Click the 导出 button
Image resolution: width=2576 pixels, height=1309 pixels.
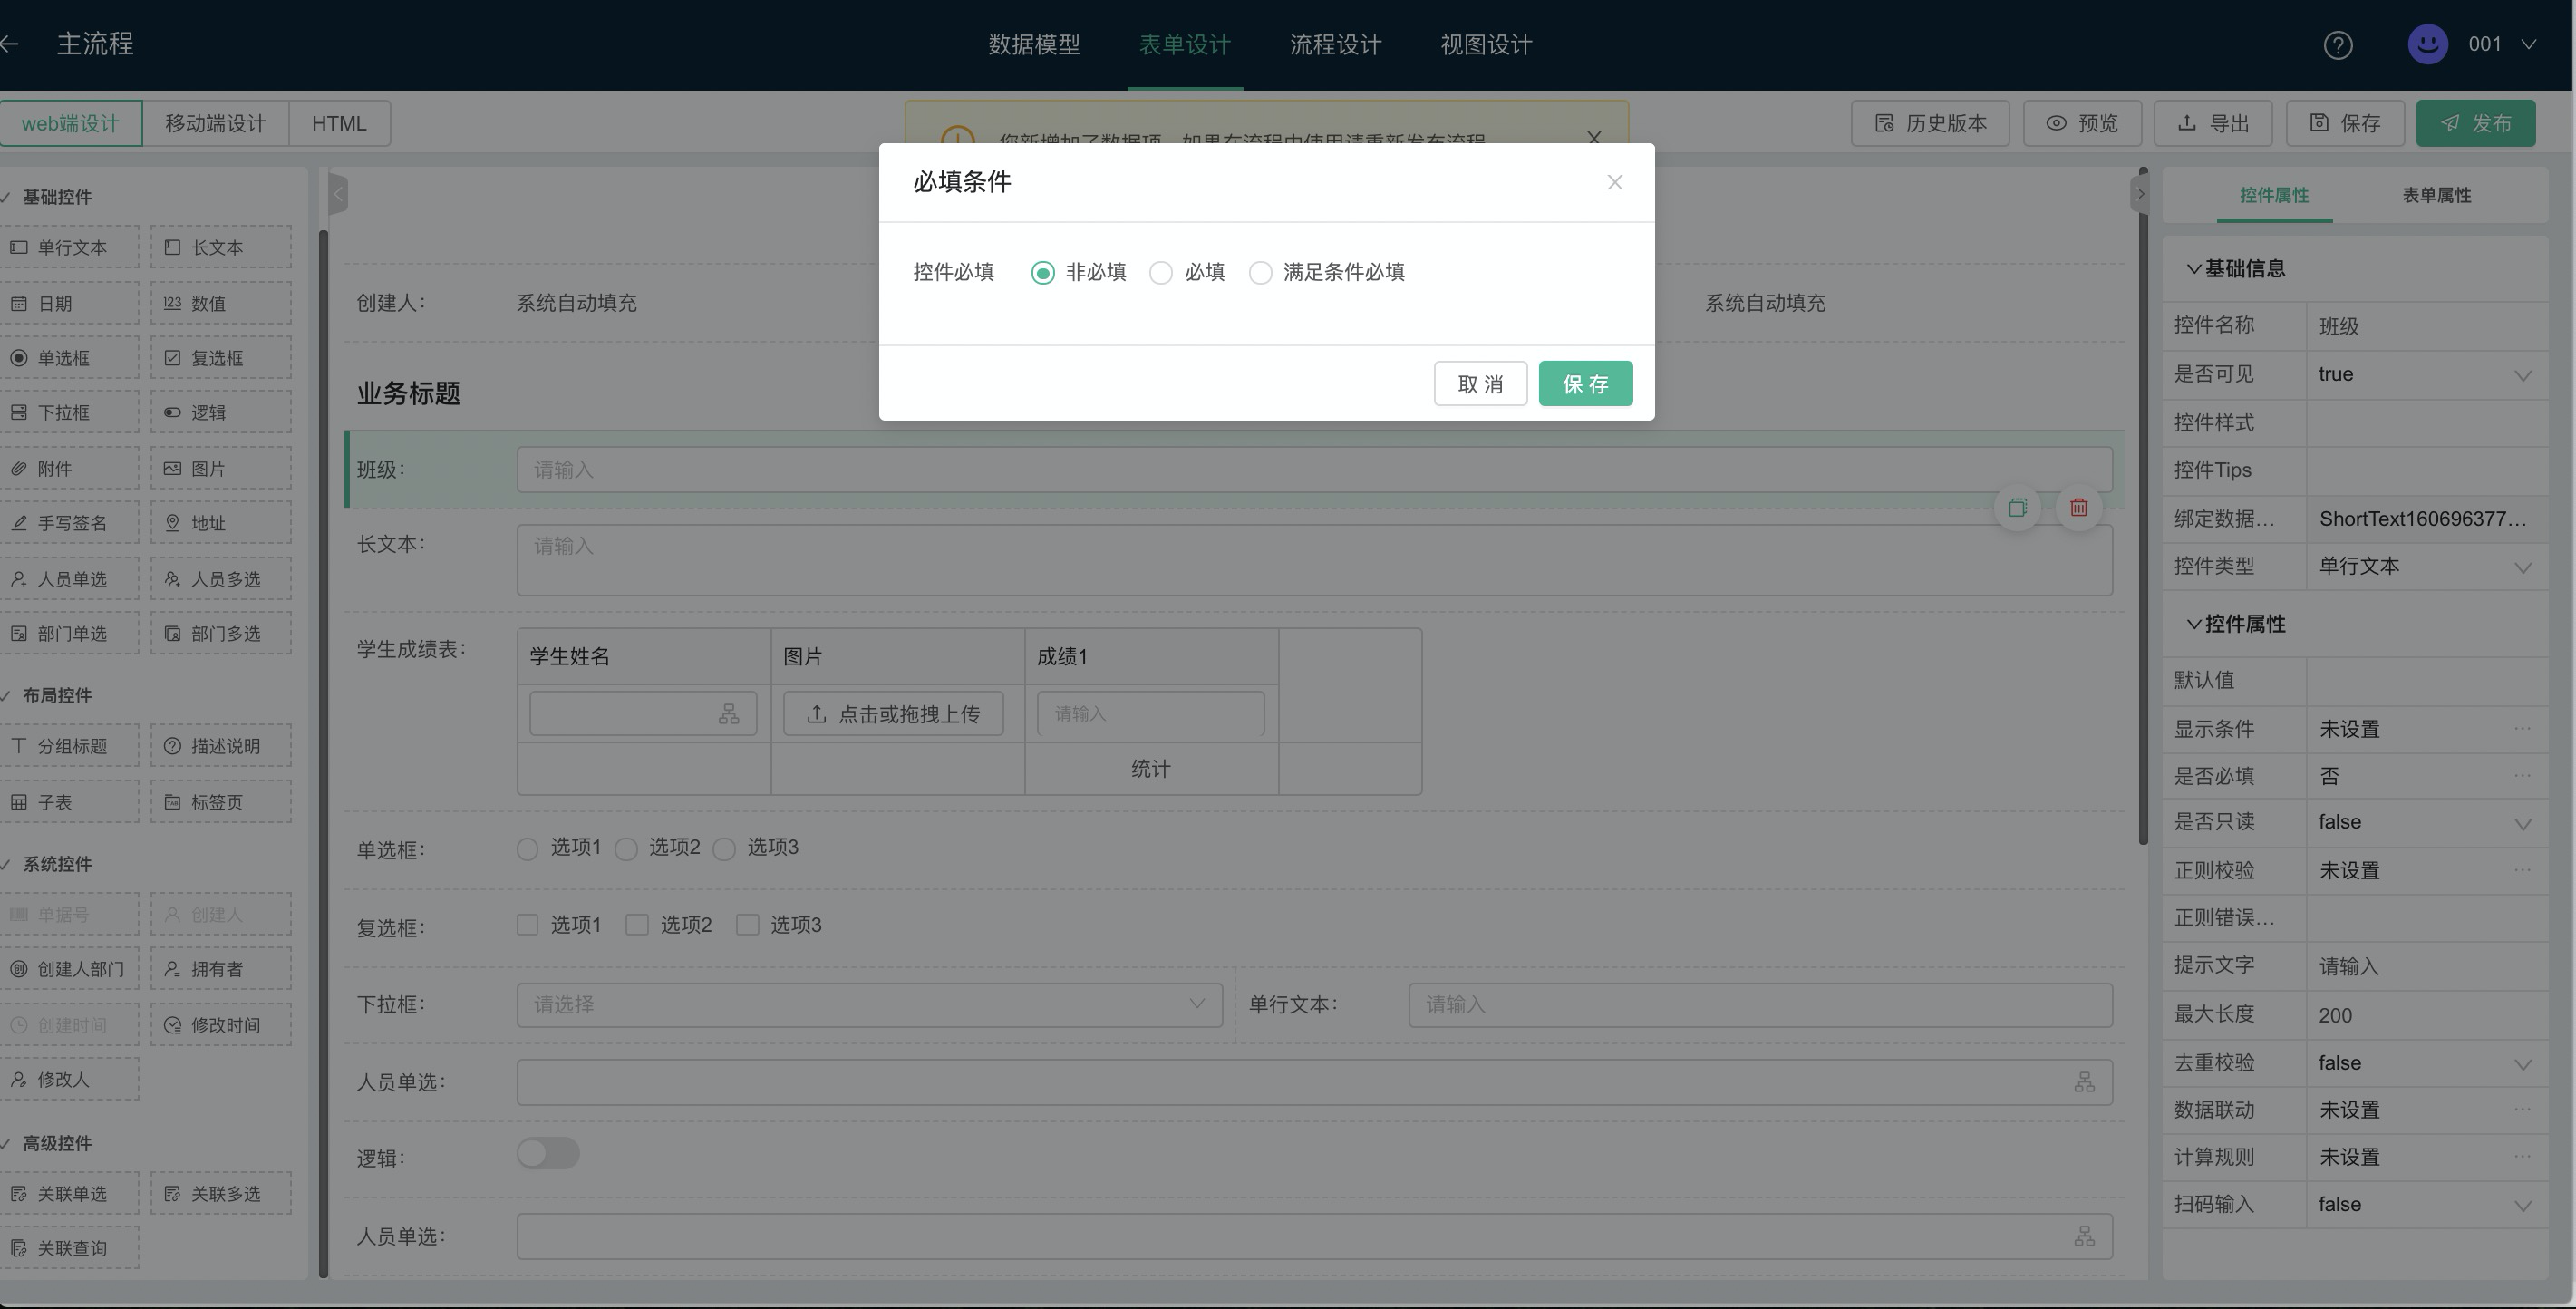pos(2213,123)
